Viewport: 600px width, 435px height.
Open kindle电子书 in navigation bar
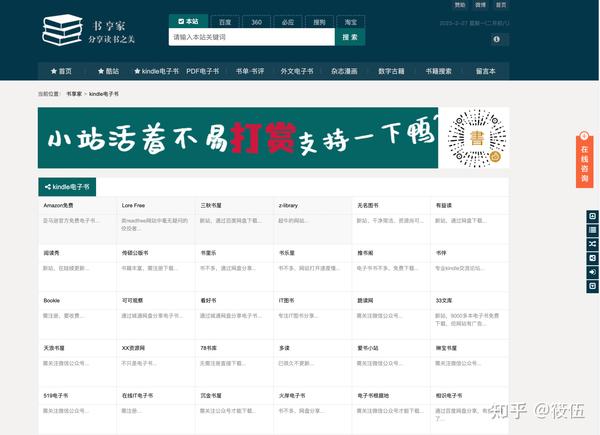156,71
